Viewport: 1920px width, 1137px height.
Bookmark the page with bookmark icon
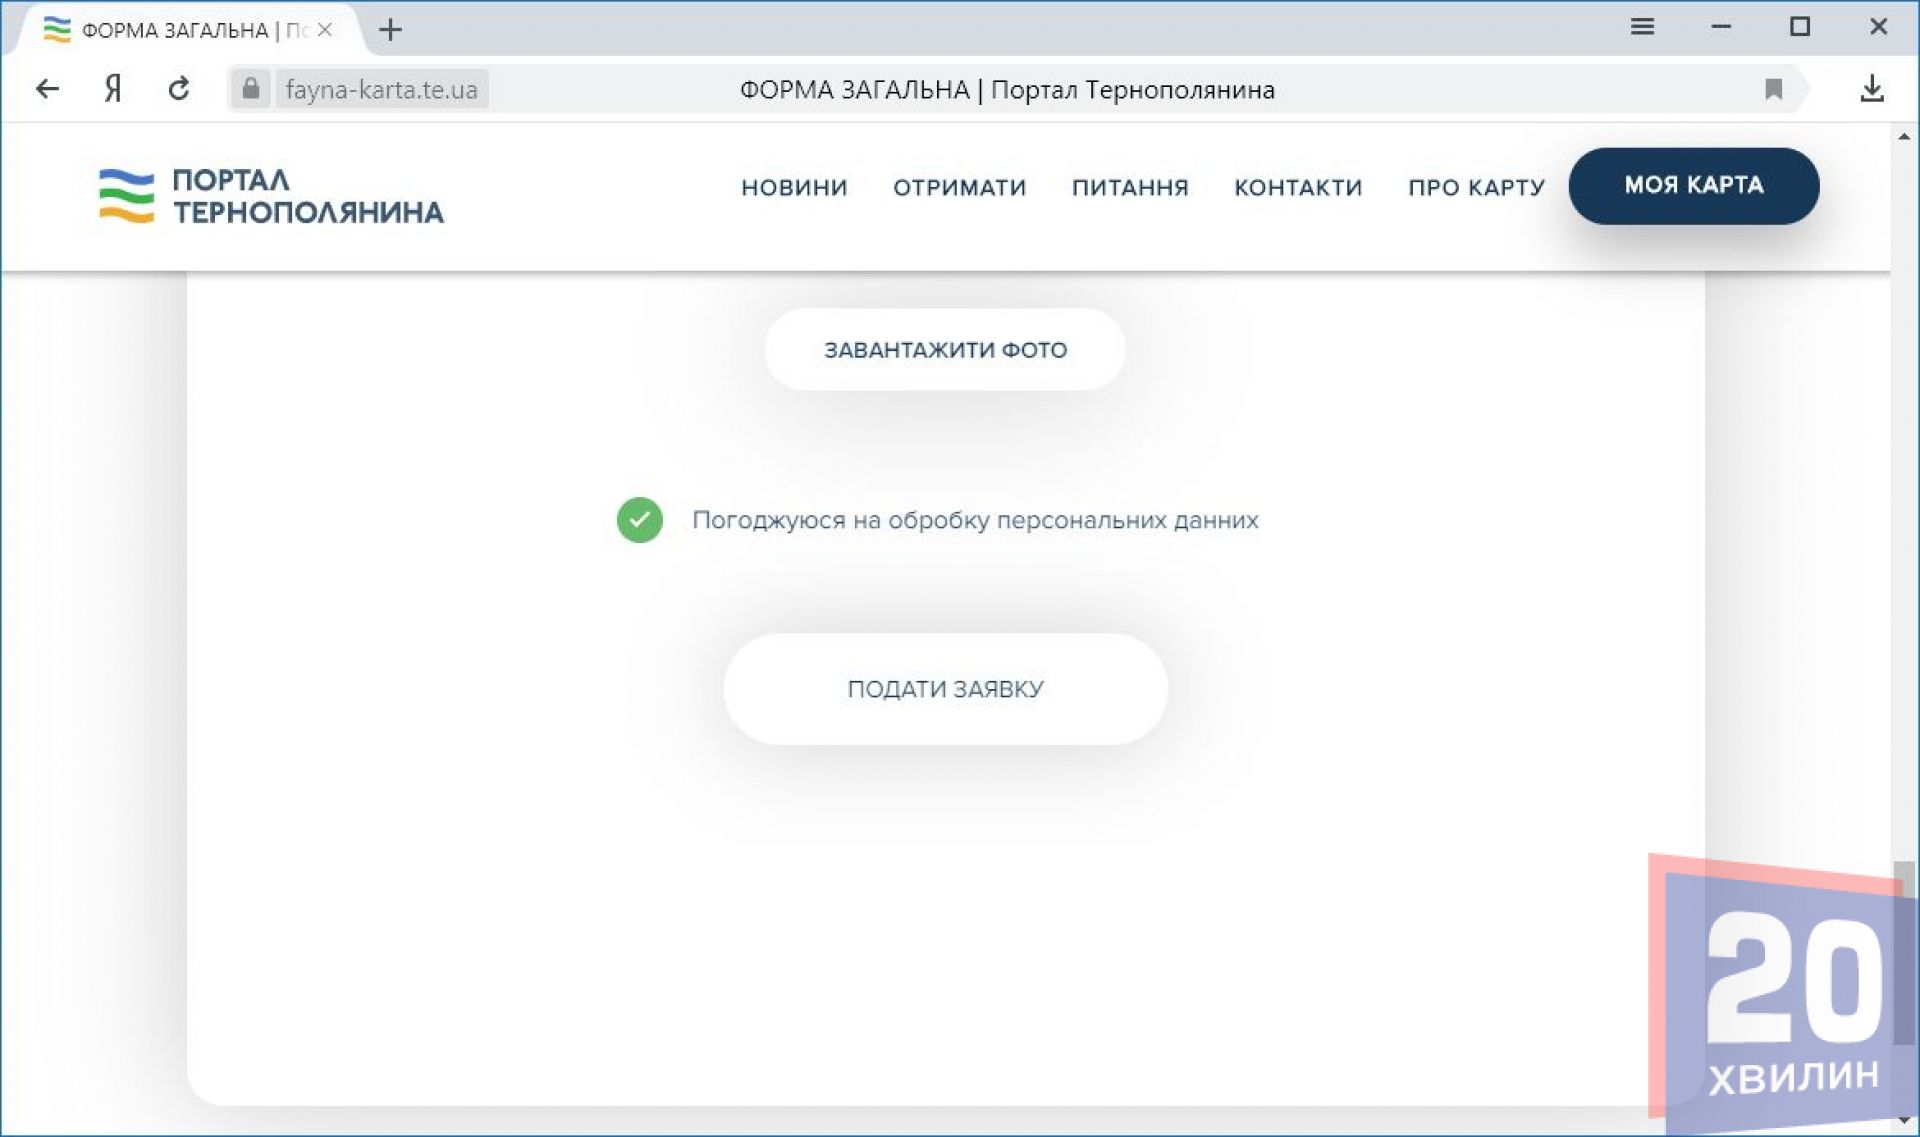click(1773, 89)
